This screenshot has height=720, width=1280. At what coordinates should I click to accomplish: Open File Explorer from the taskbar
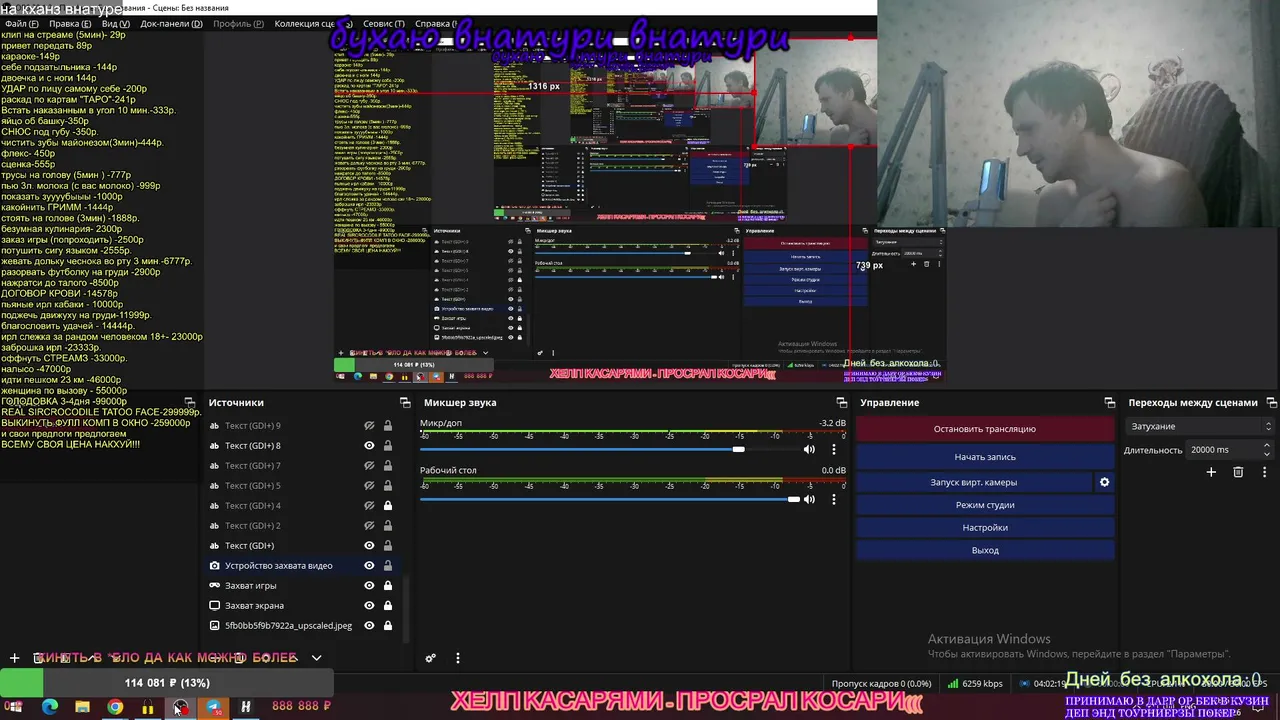click(82, 707)
